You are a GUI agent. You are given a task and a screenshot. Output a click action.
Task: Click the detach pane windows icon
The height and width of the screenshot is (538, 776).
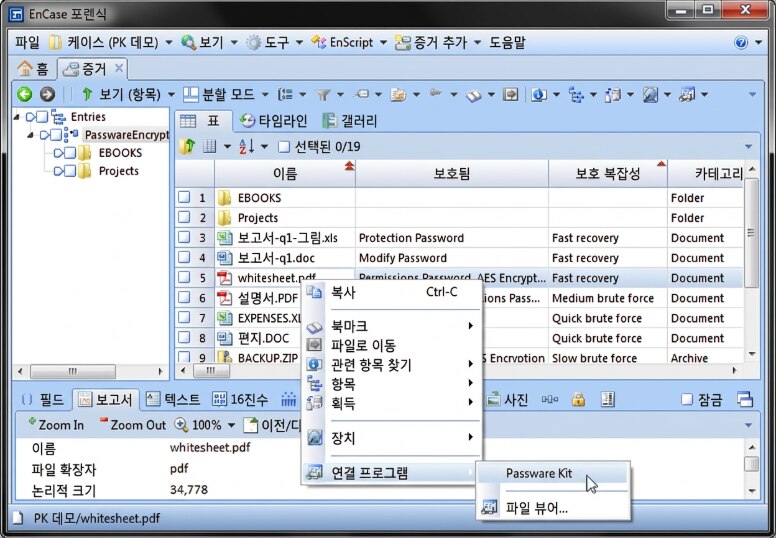pyautogui.click(x=745, y=399)
